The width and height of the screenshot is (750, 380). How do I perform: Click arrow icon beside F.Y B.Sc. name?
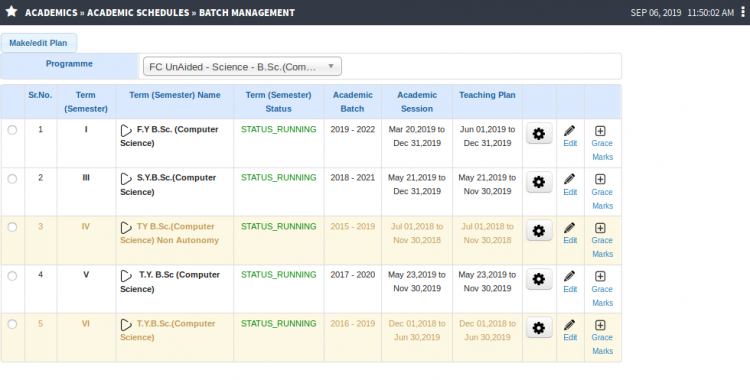pyautogui.click(x=126, y=130)
